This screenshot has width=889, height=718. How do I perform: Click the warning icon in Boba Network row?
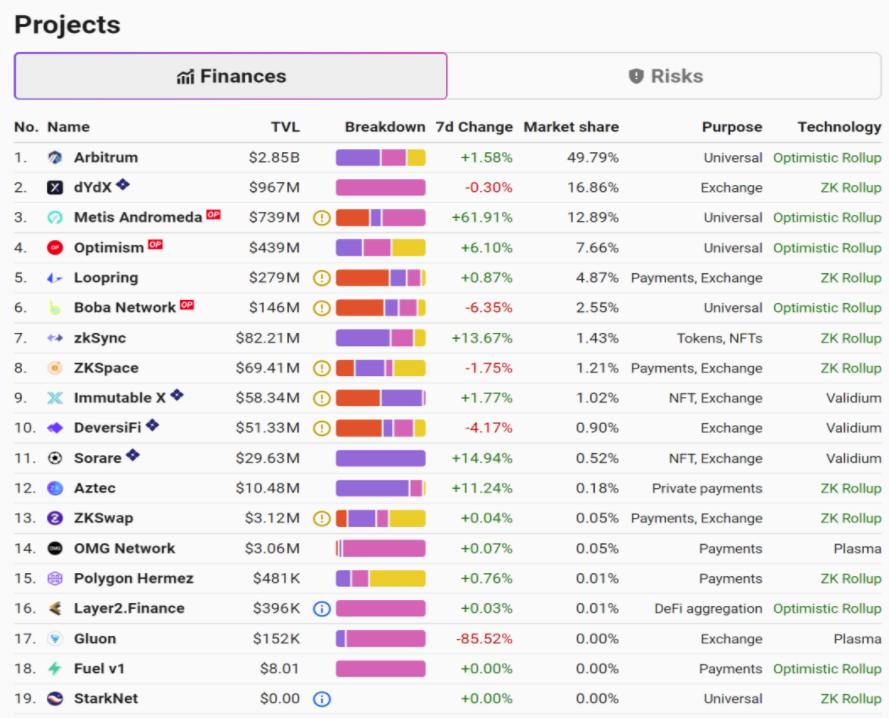[x=322, y=308]
